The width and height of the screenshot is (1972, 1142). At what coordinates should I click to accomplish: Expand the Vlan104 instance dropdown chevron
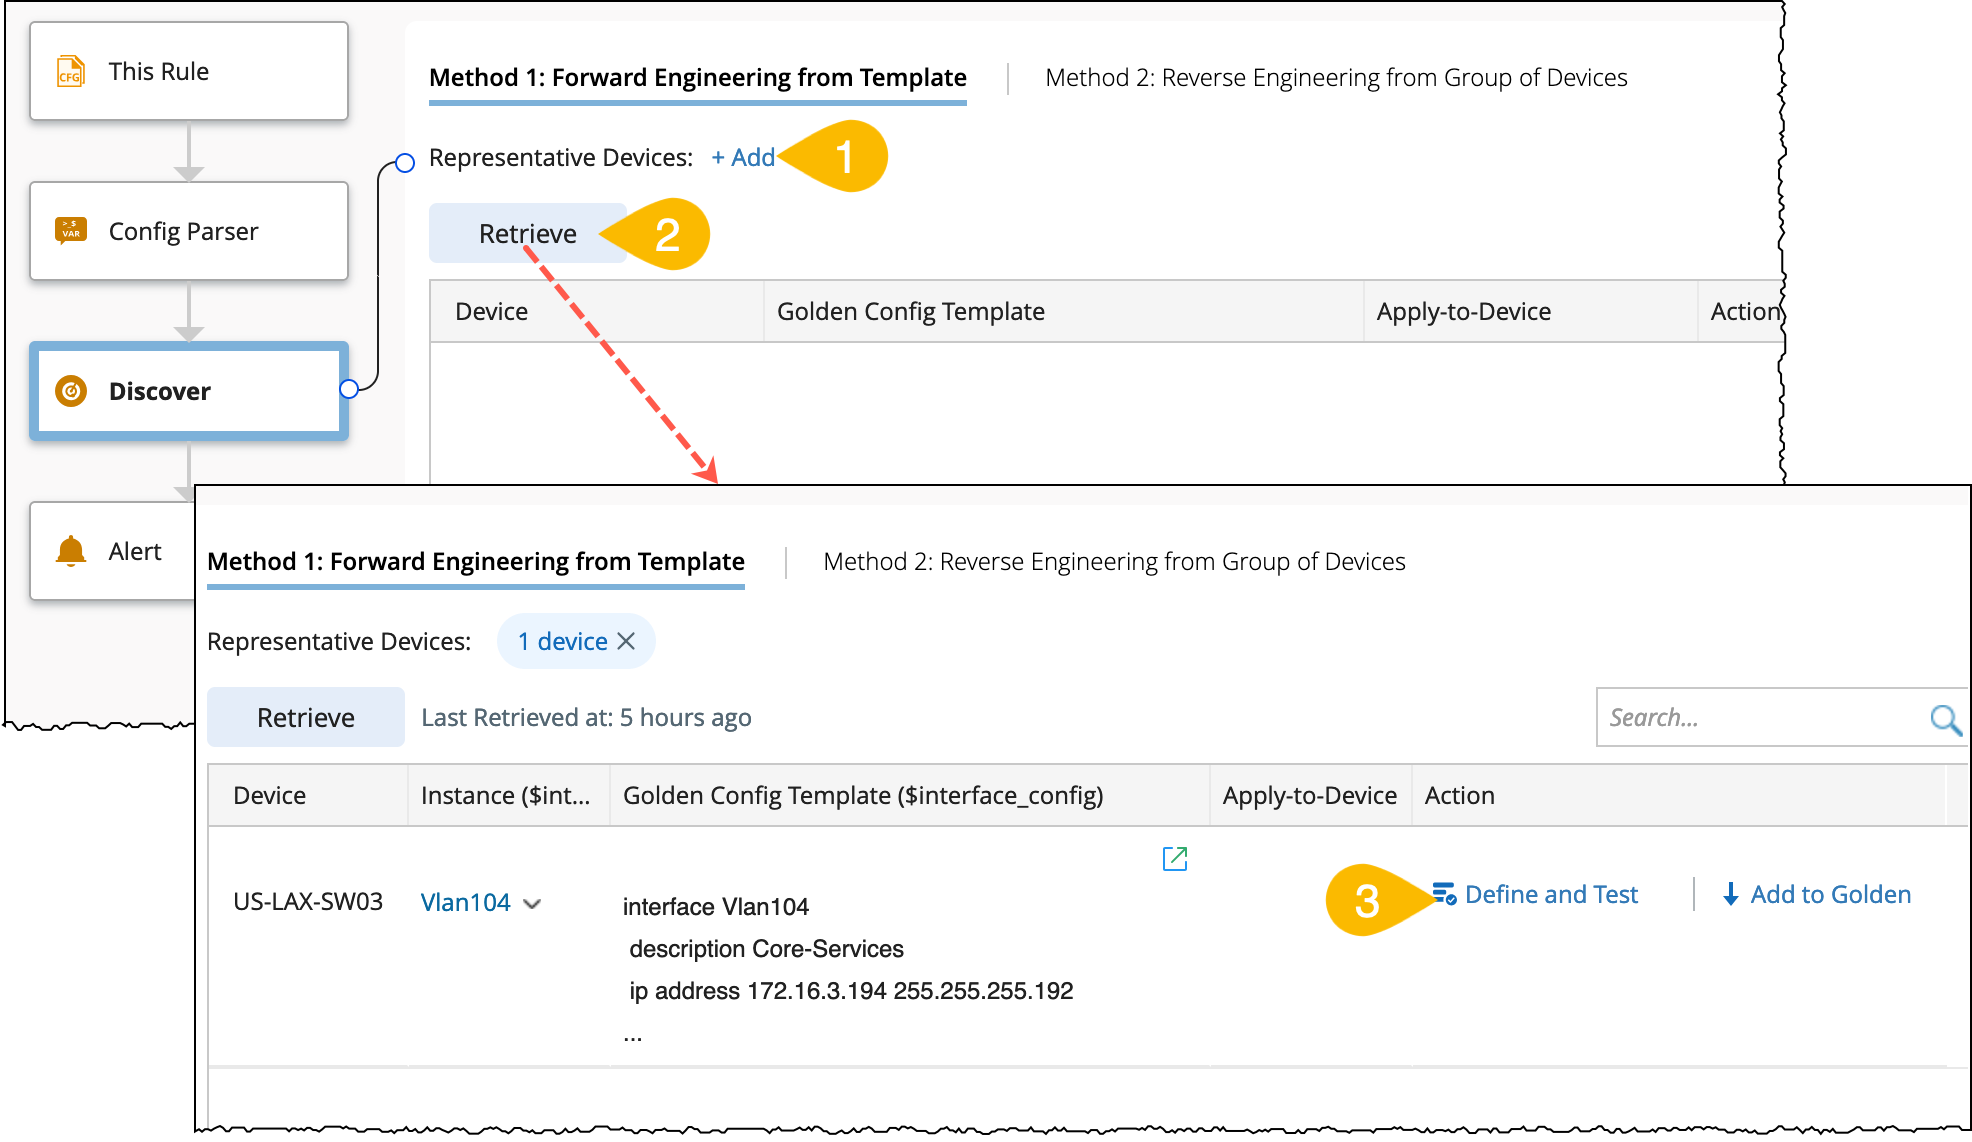point(533,903)
